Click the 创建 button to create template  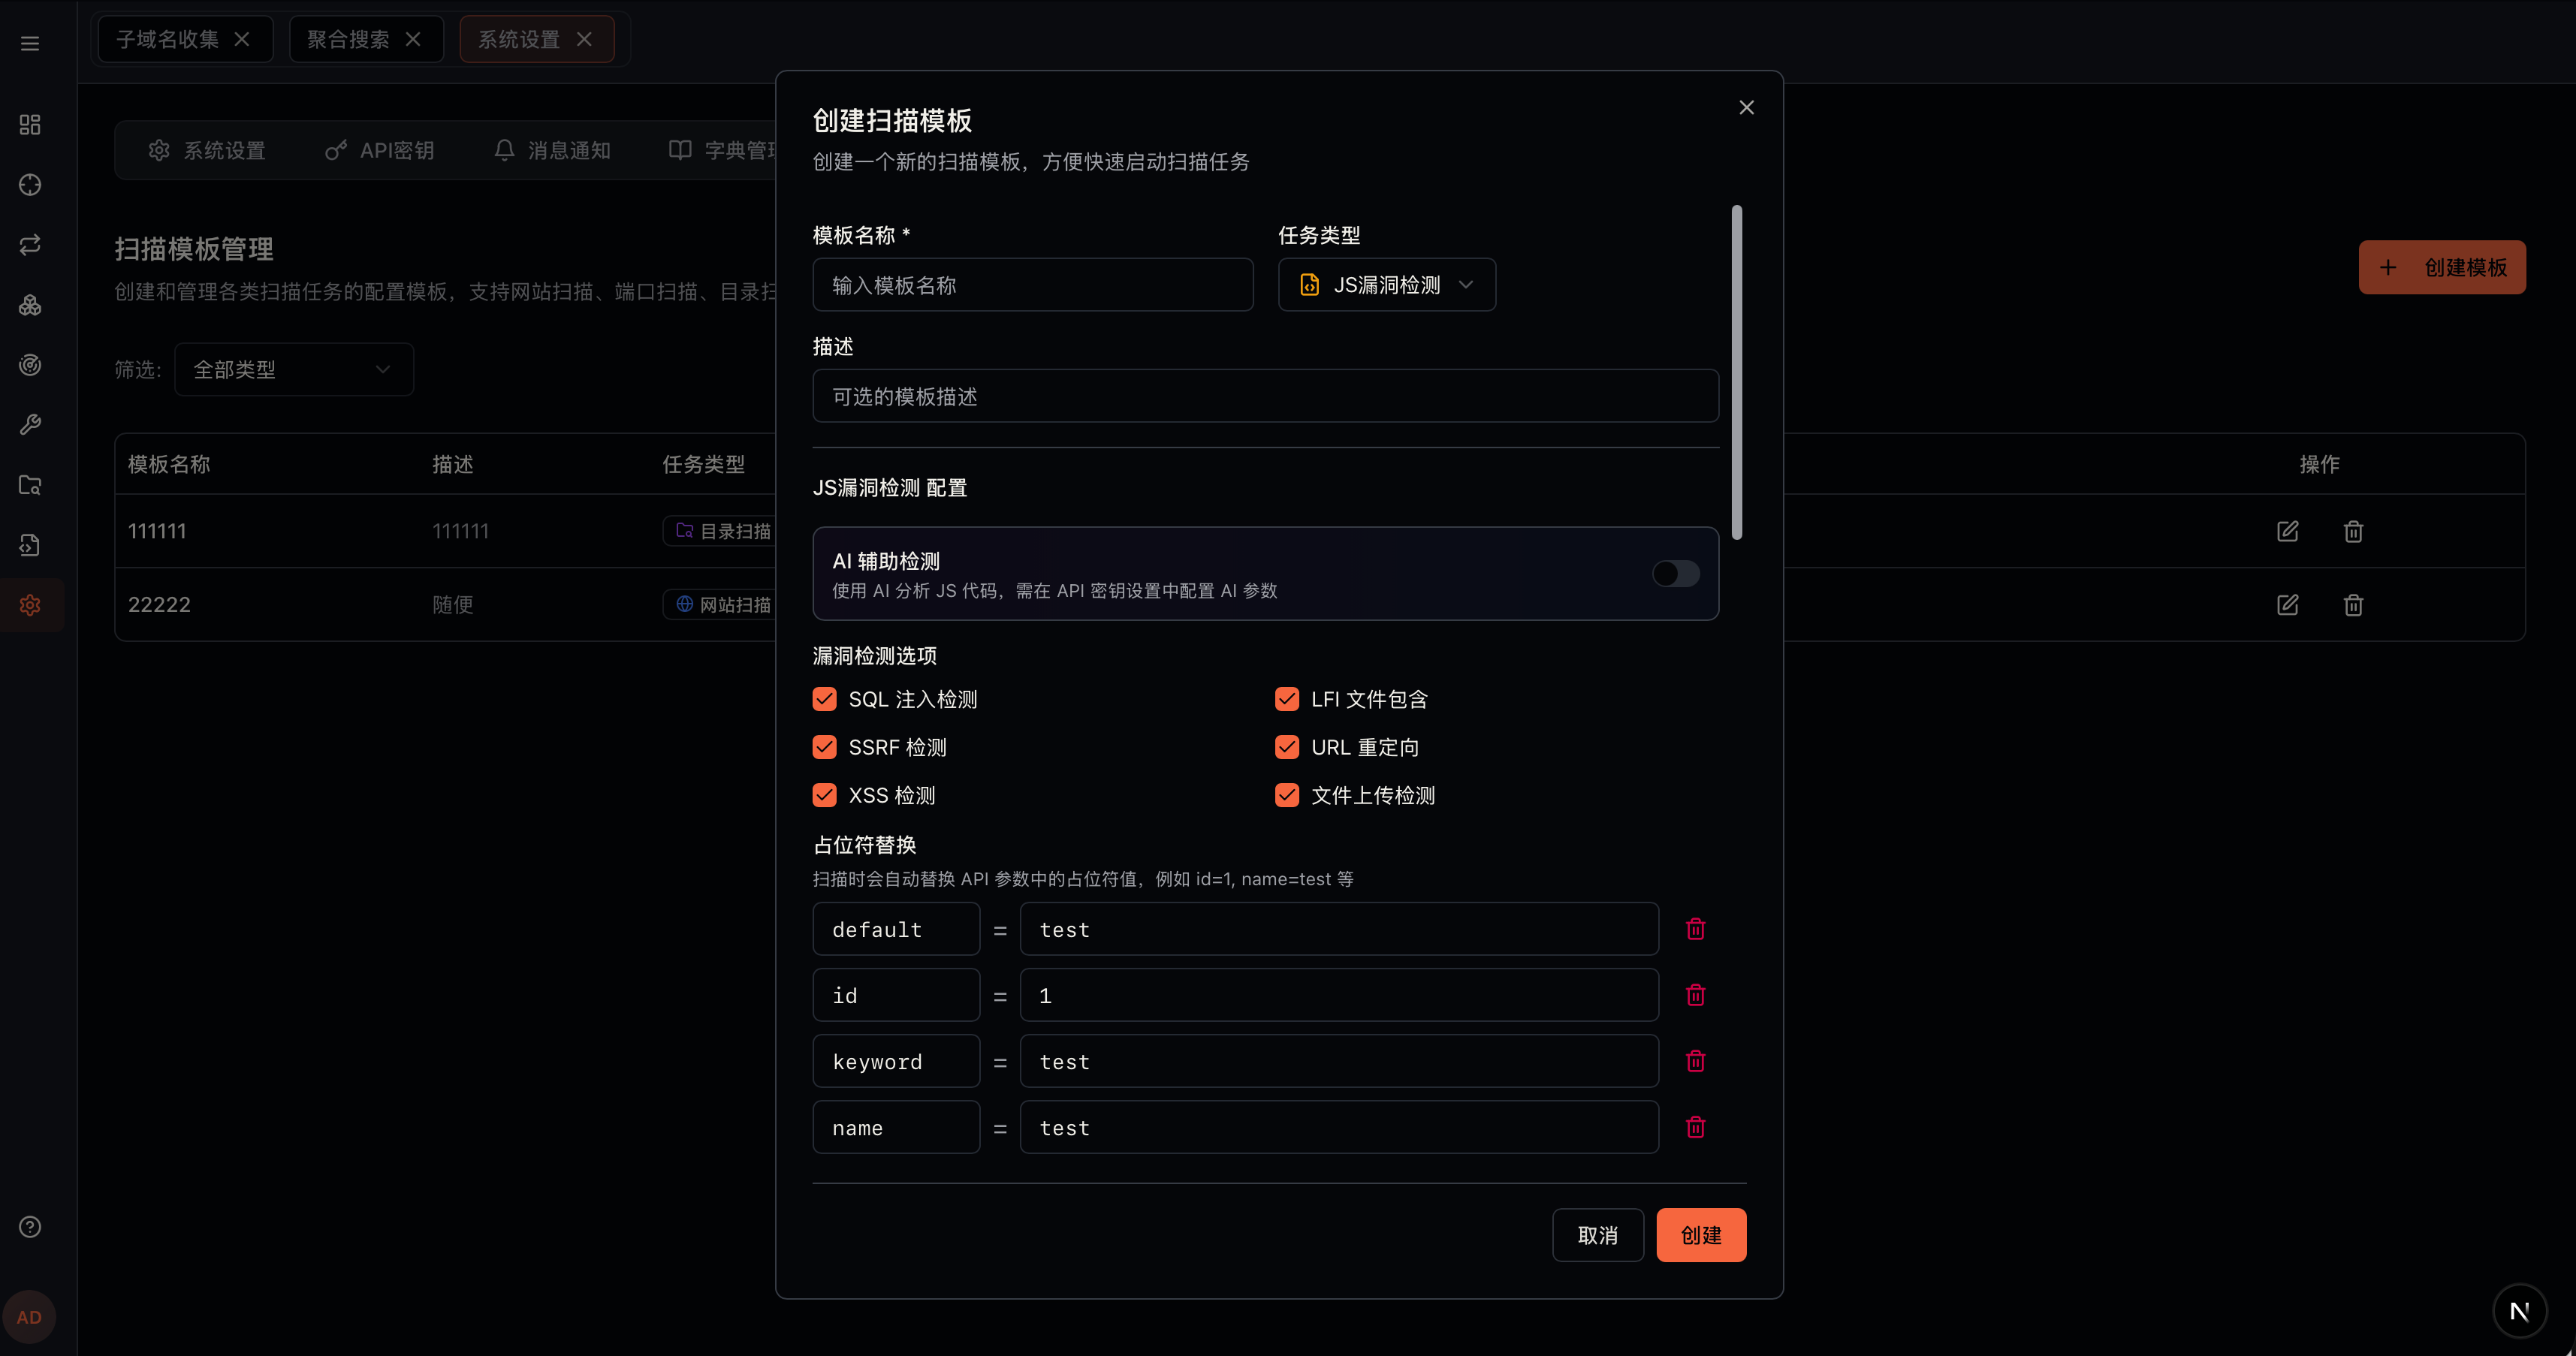click(x=1700, y=1235)
